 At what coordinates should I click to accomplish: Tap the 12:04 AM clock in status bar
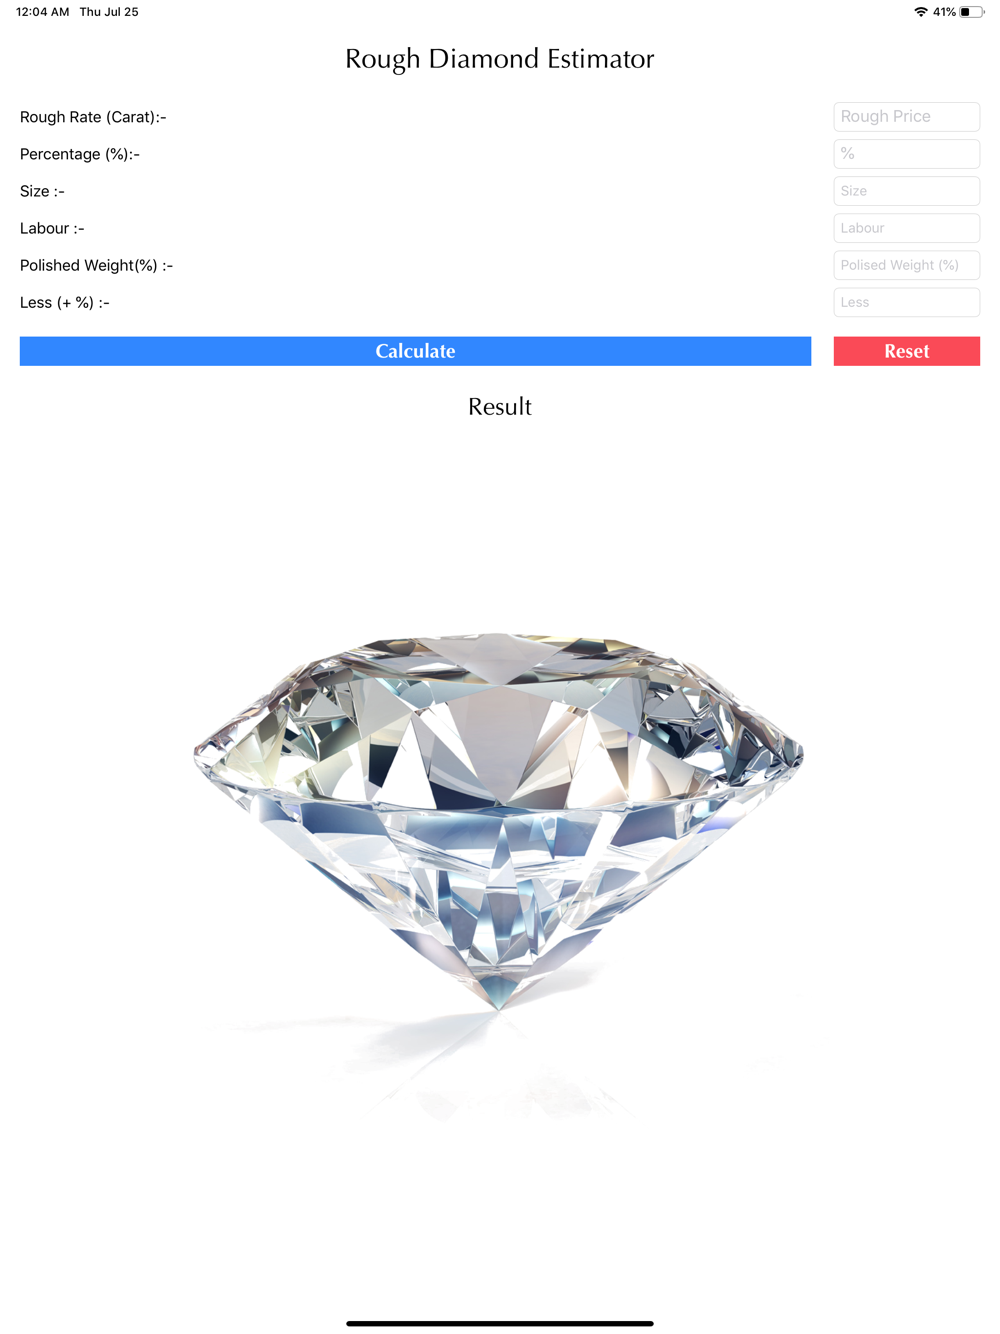43,12
